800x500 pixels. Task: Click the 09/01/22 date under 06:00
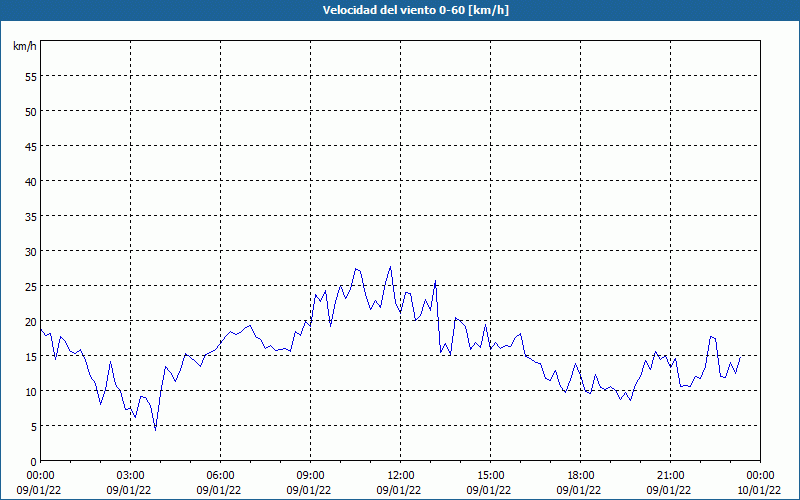218,490
